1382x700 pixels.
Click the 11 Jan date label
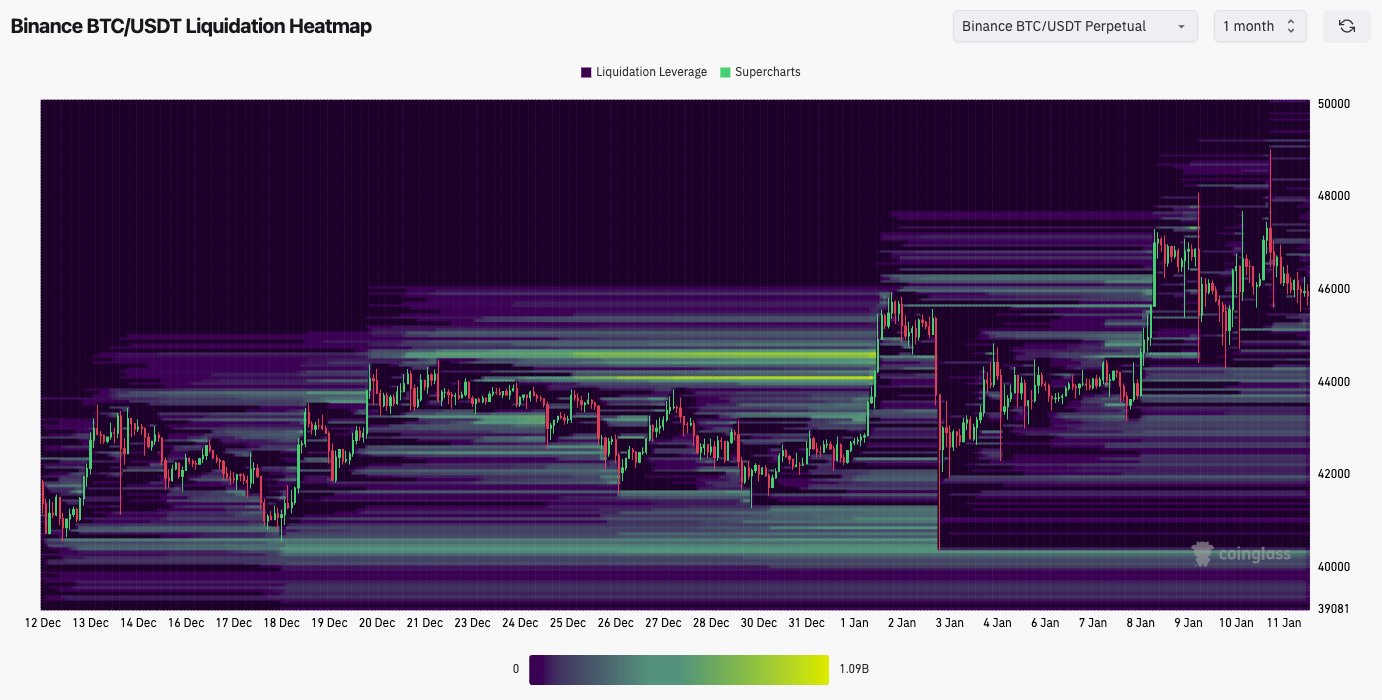coord(1284,623)
